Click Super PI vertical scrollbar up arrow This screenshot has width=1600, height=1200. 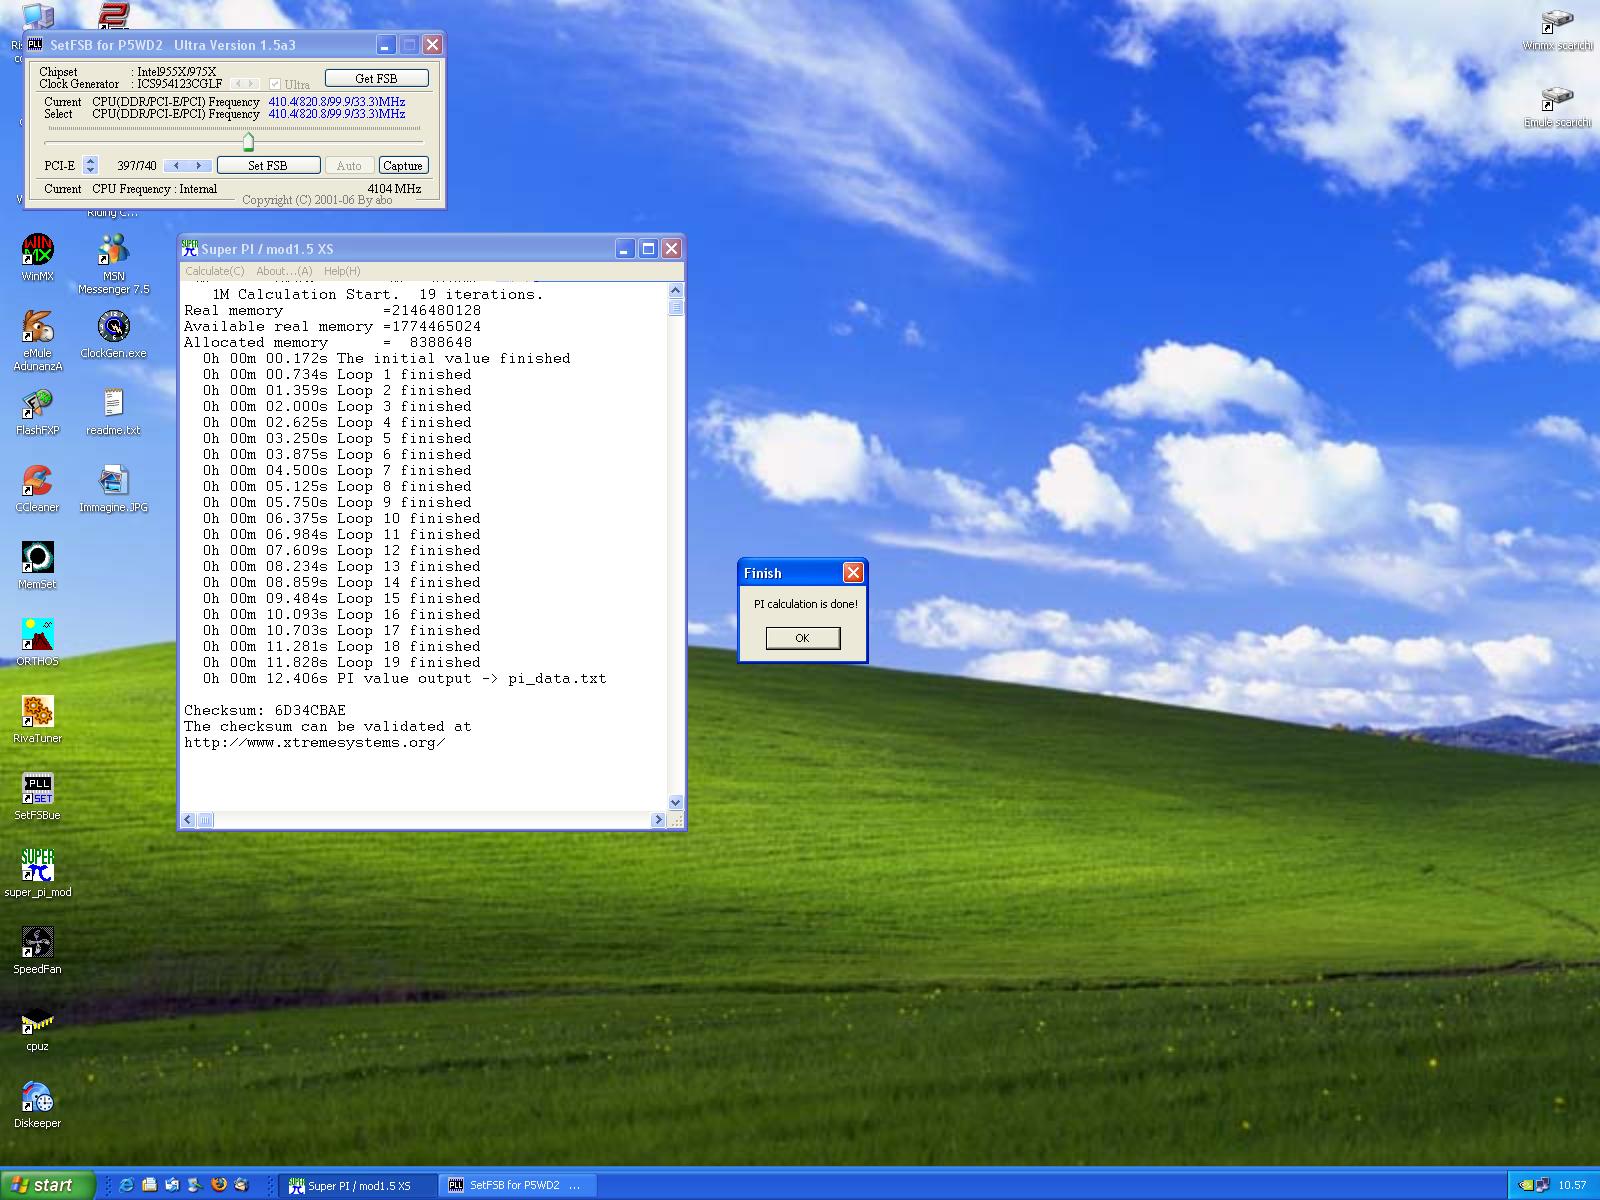pos(675,291)
